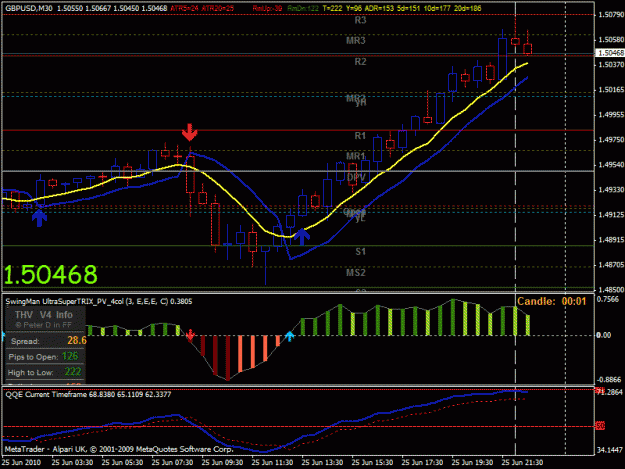Image resolution: width=625 pixels, height=469 pixels.
Task: Click 1.50790 on the price axis
Action: pos(611,15)
